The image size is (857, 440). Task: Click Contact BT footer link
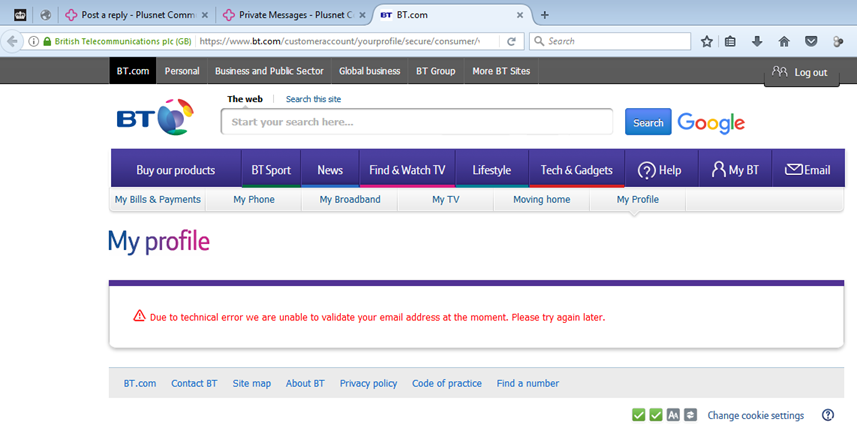(x=194, y=383)
